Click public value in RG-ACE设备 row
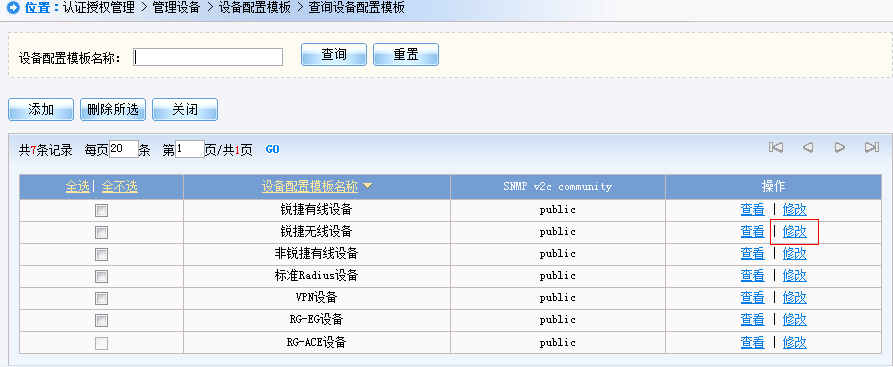The image size is (893, 367). (x=558, y=342)
